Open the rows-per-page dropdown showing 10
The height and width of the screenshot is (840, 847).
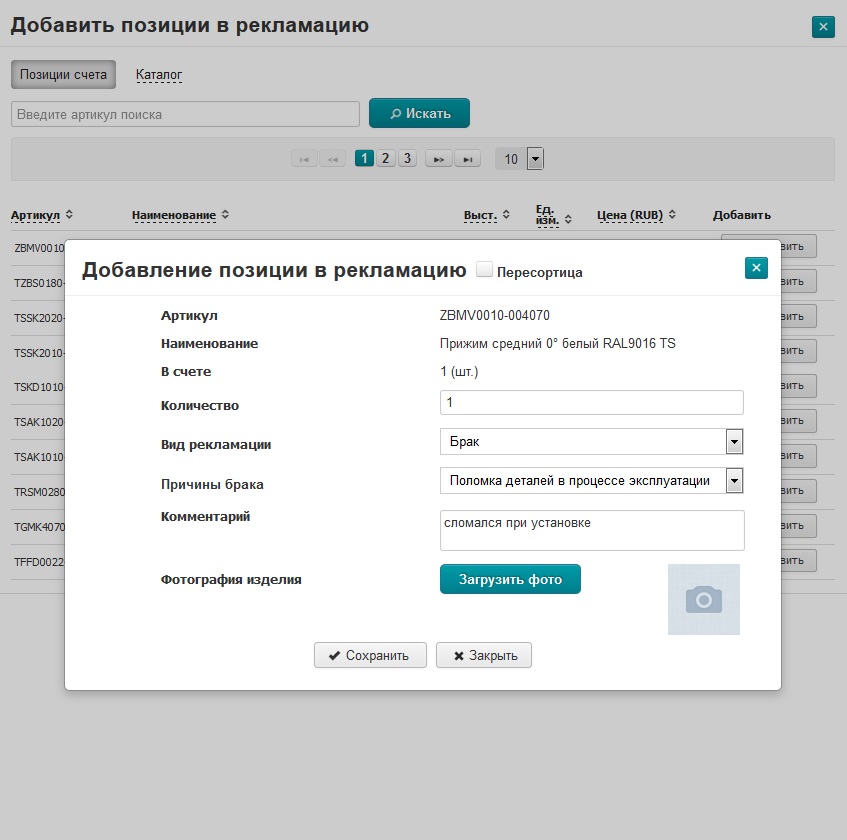534,159
